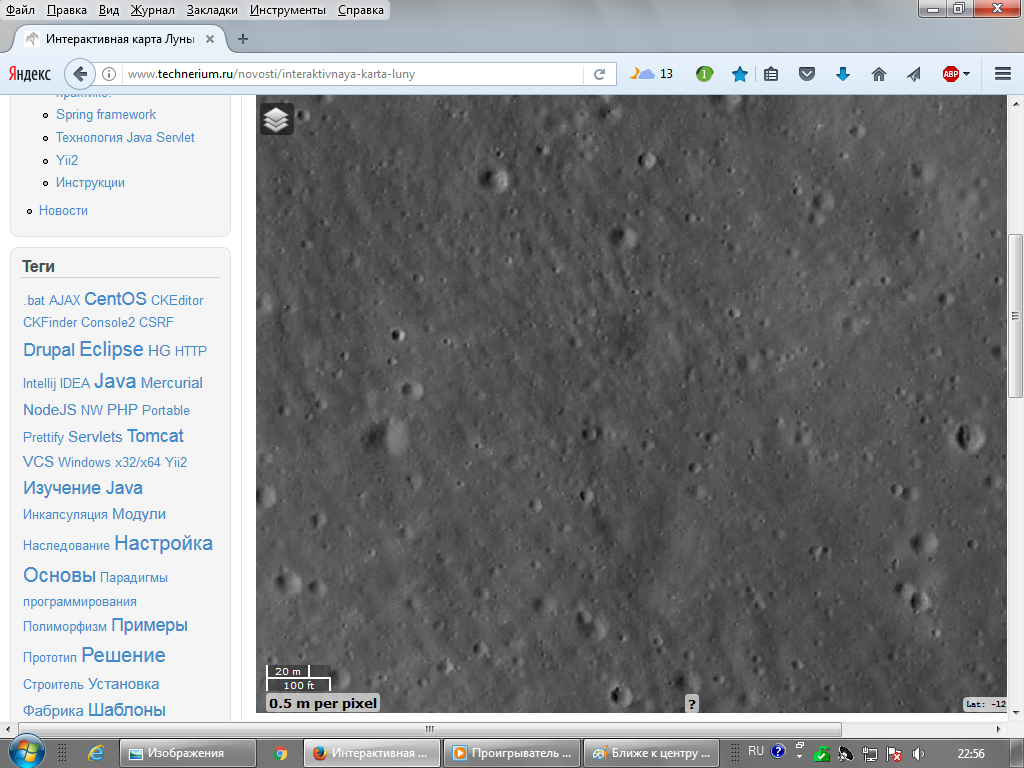Launch Internet Explorer from taskbar
1024x768 pixels.
(96, 753)
